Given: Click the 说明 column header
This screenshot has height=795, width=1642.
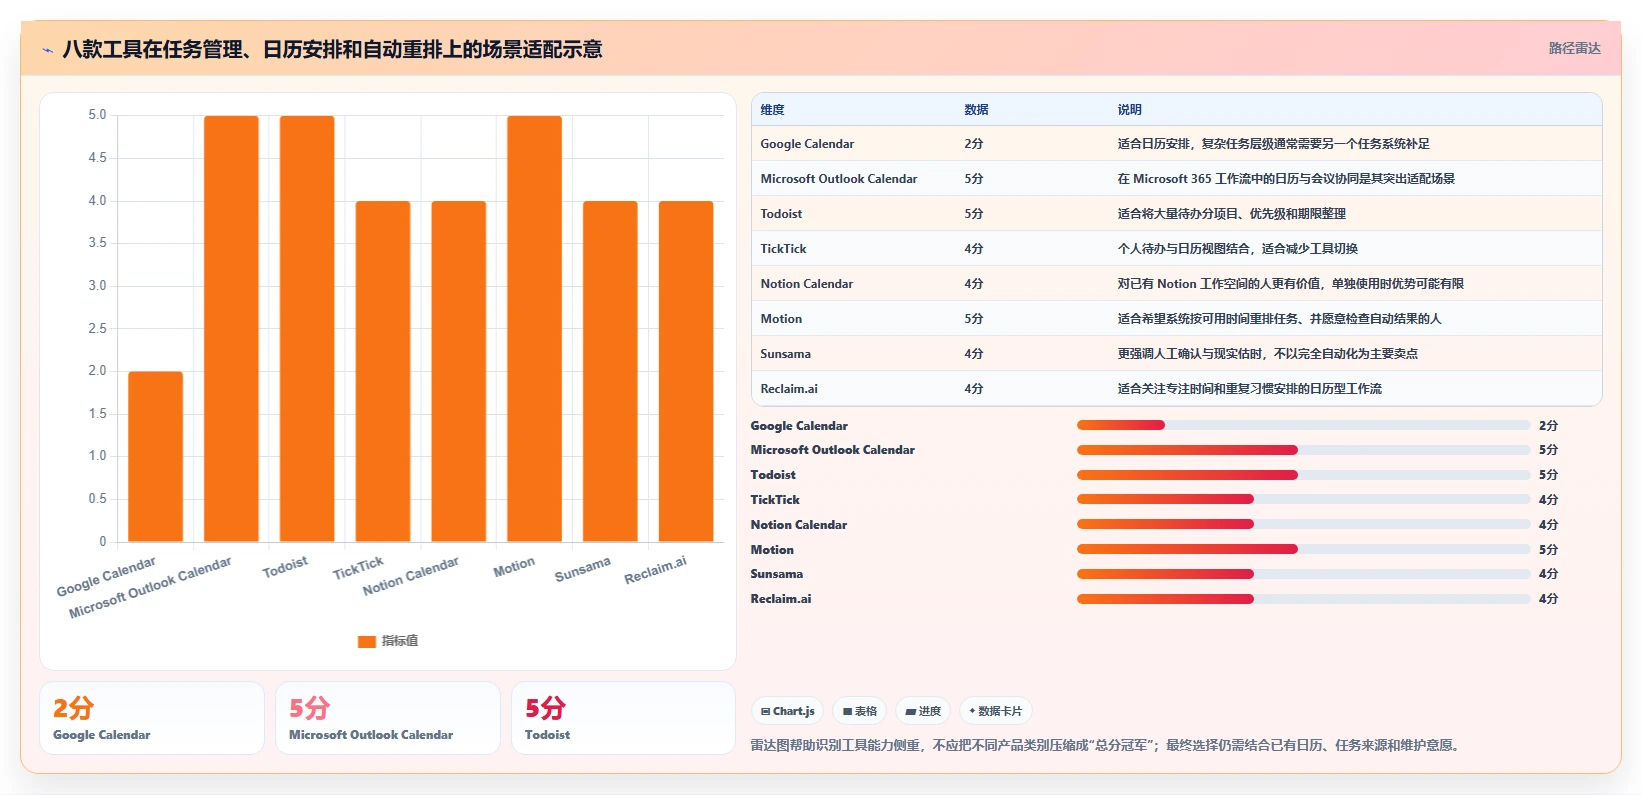Looking at the screenshot, I should (1129, 110).
